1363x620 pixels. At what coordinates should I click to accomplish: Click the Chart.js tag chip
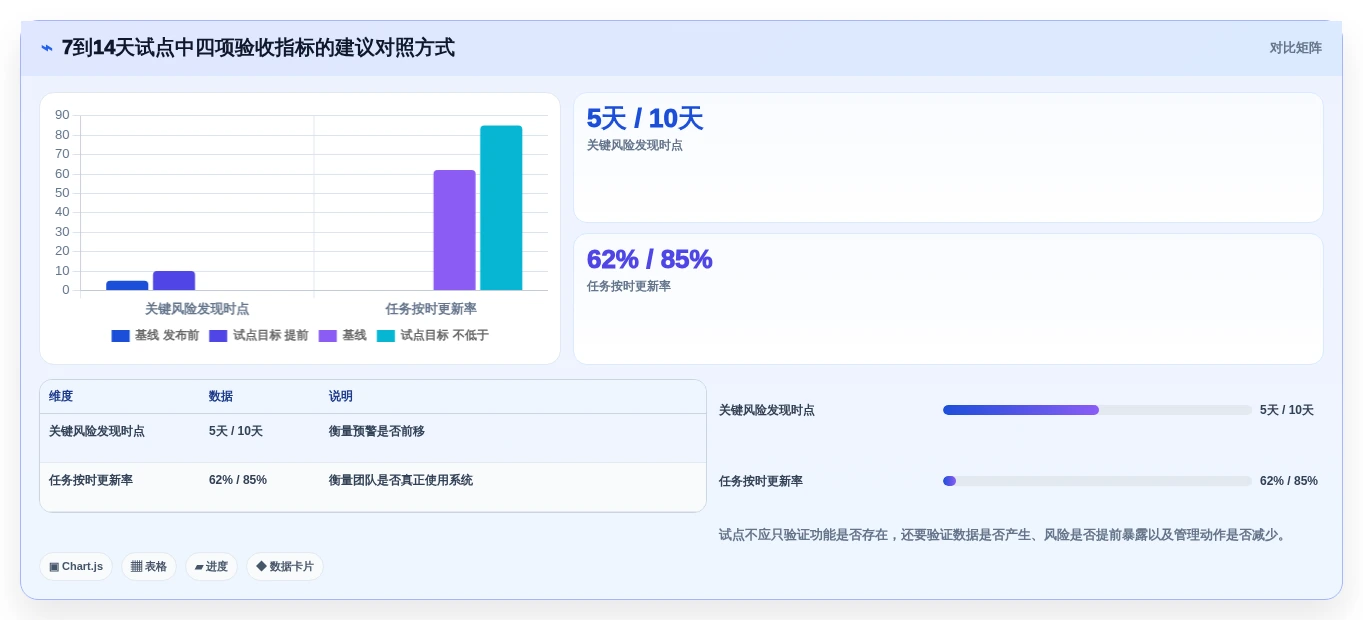[x=76, y=566]
